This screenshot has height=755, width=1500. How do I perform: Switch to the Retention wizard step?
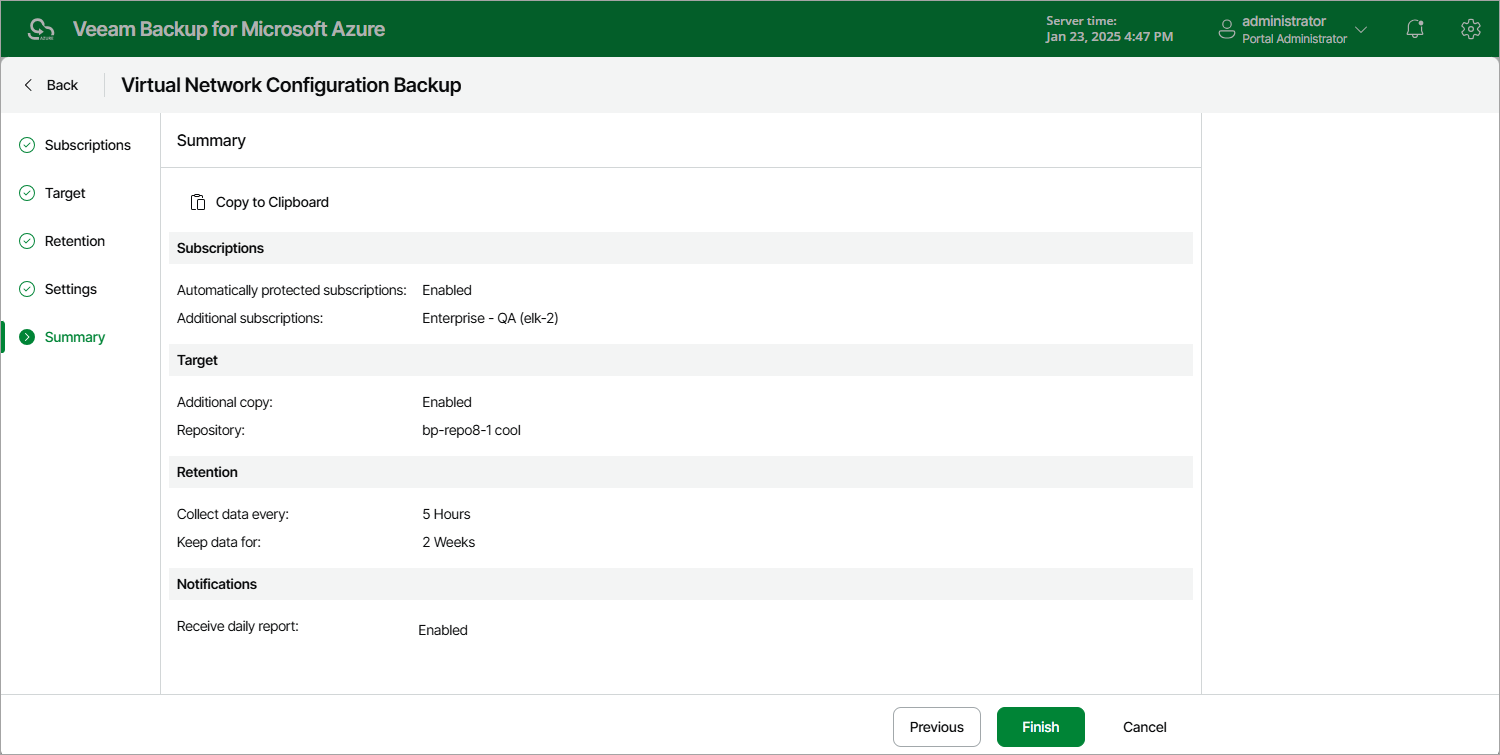pos(75,241)
